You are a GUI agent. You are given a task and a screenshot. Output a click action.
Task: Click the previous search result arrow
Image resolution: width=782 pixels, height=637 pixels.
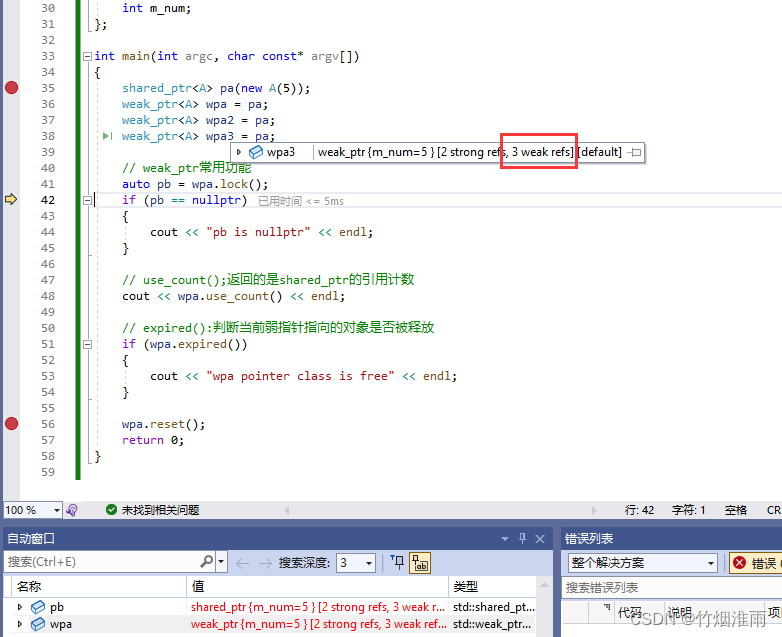[x=242, y=563]
